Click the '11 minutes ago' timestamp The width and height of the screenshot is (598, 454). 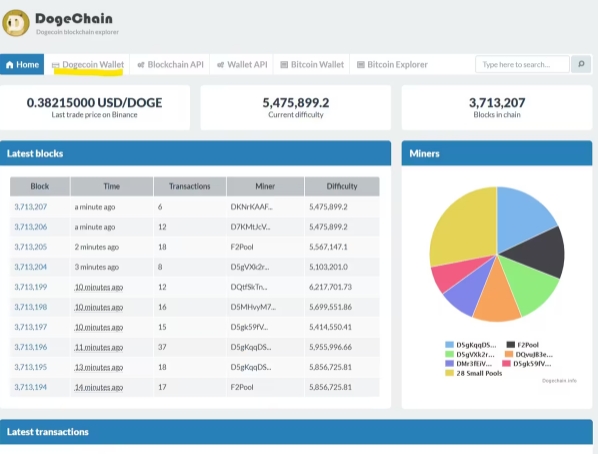click(99, 347)
